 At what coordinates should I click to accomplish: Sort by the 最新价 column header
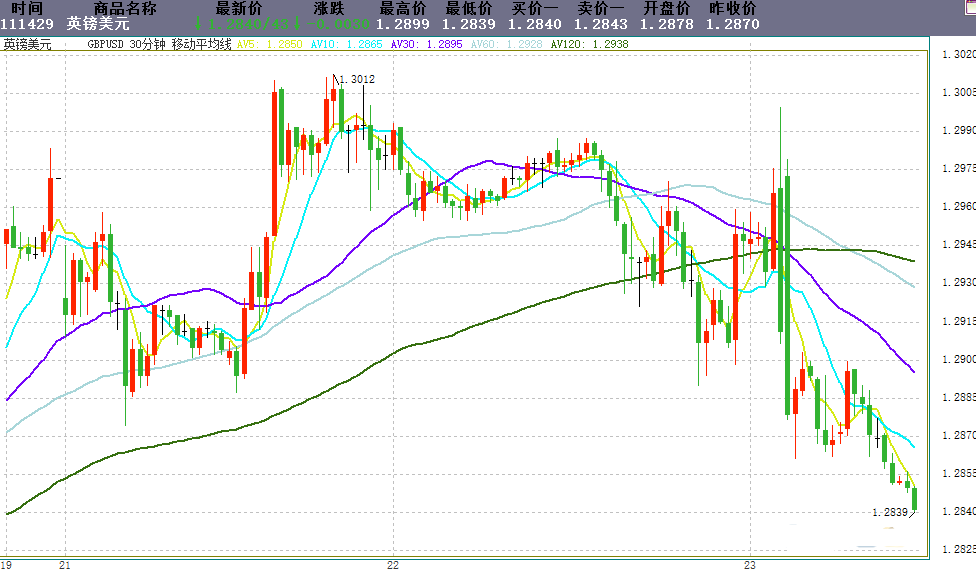240,8
